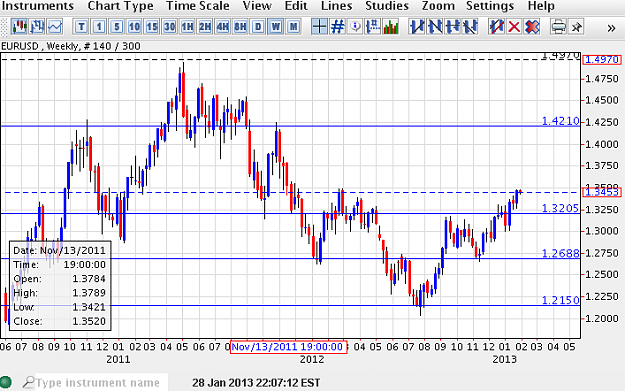
Task: Open the Instruments menu
Action: coord(38,6)
